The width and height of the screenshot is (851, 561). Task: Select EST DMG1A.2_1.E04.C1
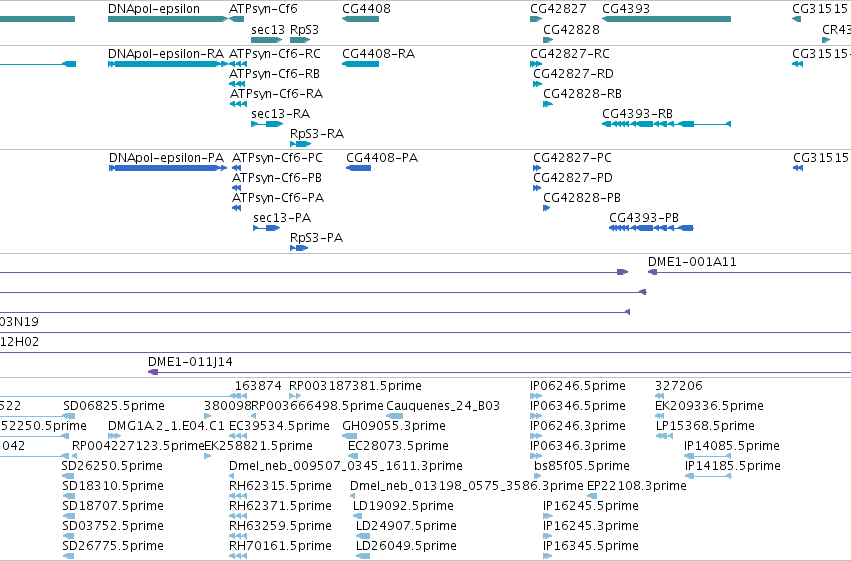(x=114, y=436)
